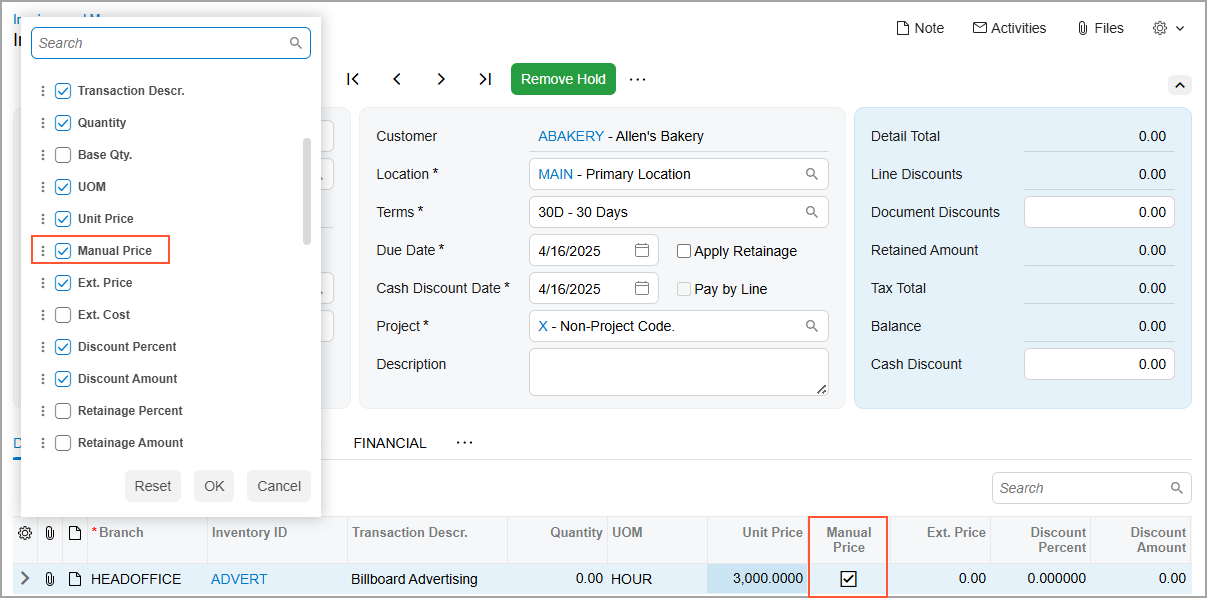Enable the Base Qty. column checkbox
The height and width of the screenshot is (598, 1207).
(x=63, y=155)
